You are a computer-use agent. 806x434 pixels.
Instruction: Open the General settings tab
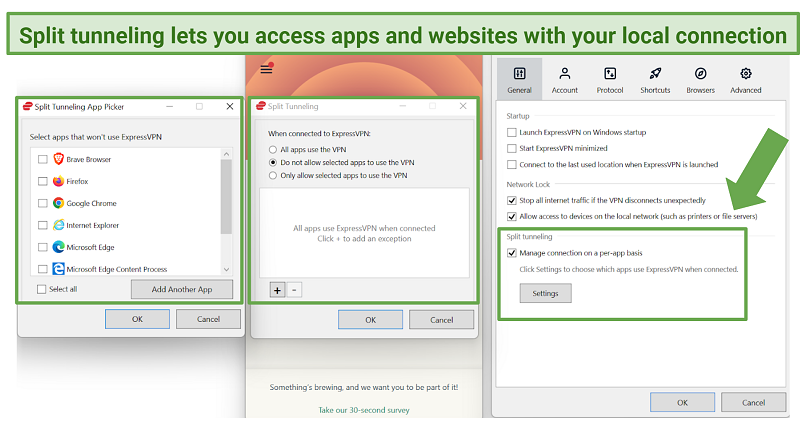(x=519, y=79)
